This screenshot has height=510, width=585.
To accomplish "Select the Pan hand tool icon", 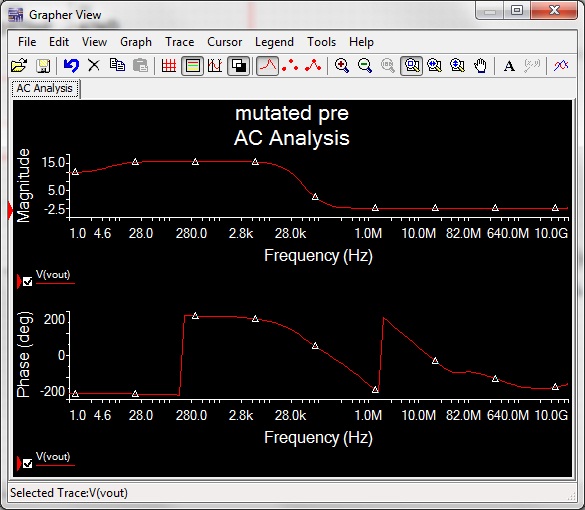I will [x=480, y=66].
